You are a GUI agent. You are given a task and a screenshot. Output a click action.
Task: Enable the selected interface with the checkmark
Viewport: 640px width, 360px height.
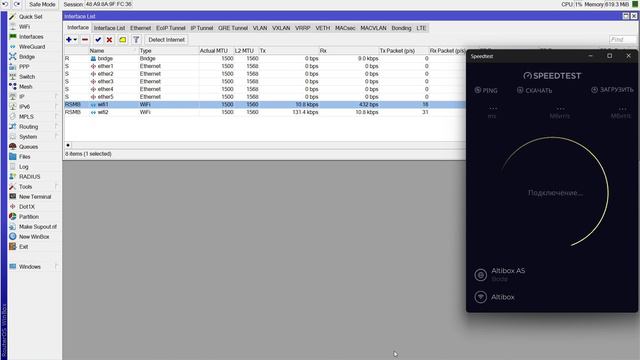click(x=98, y=40)
